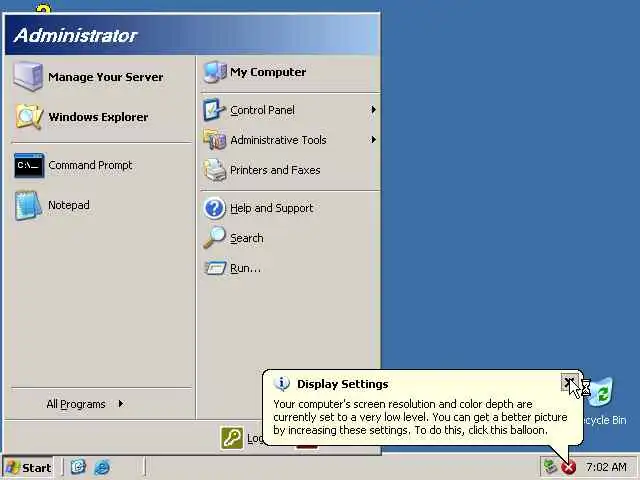Click the red X tray icon
Image resolution: width=640 pixels, height=480 pixels.
click(x=568, y=467)
